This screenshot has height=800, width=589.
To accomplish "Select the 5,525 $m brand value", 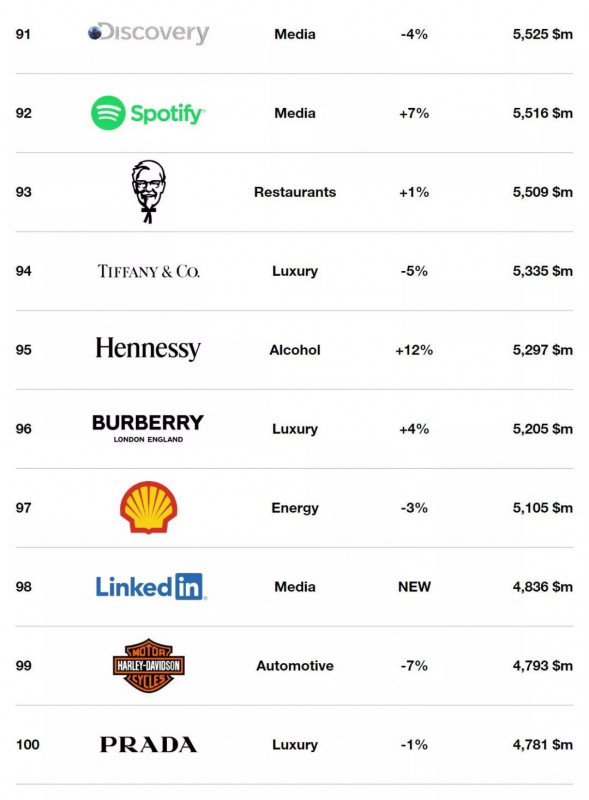I will coord(543,34).
